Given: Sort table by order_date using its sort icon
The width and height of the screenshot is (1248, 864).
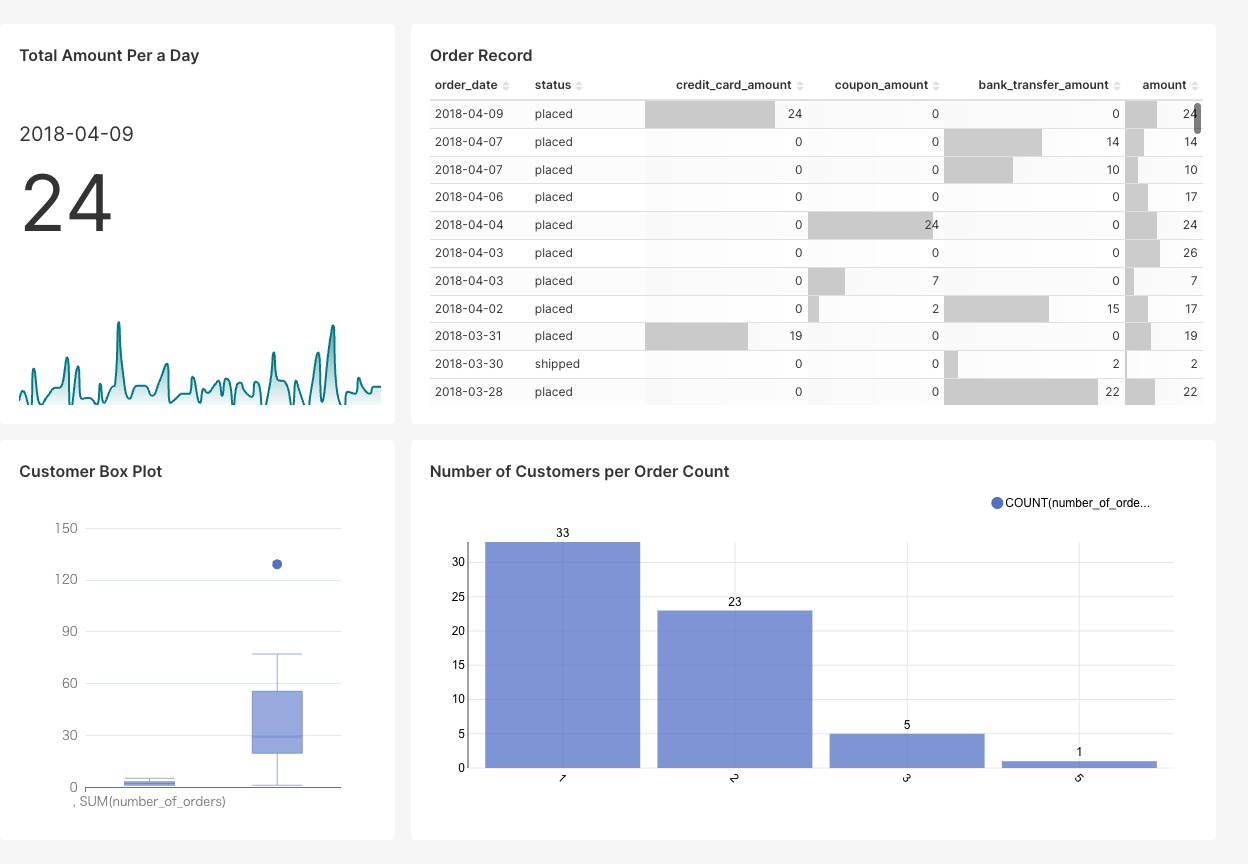Looking at the screenshot, I should click(506, 86).
